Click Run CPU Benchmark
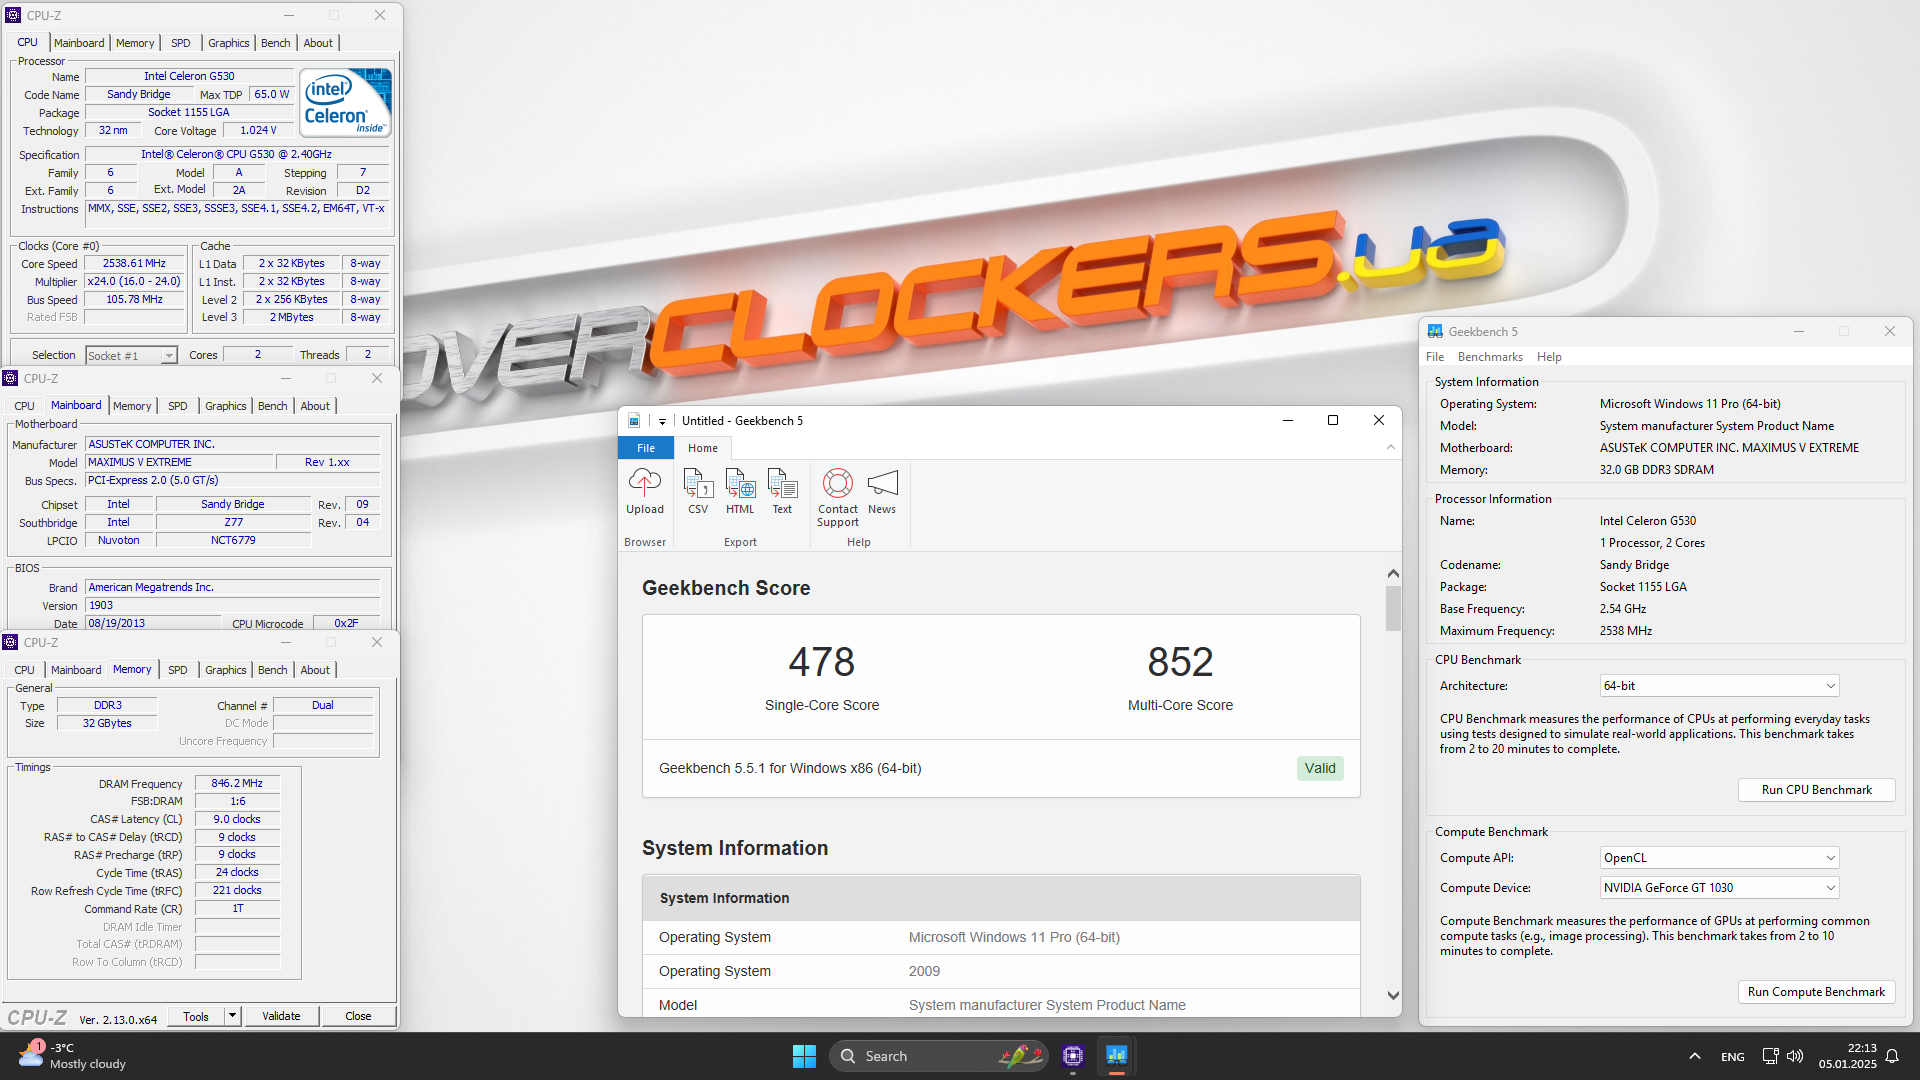The height and width of the screenshot is (1080, 1920). click(1816, 790)
